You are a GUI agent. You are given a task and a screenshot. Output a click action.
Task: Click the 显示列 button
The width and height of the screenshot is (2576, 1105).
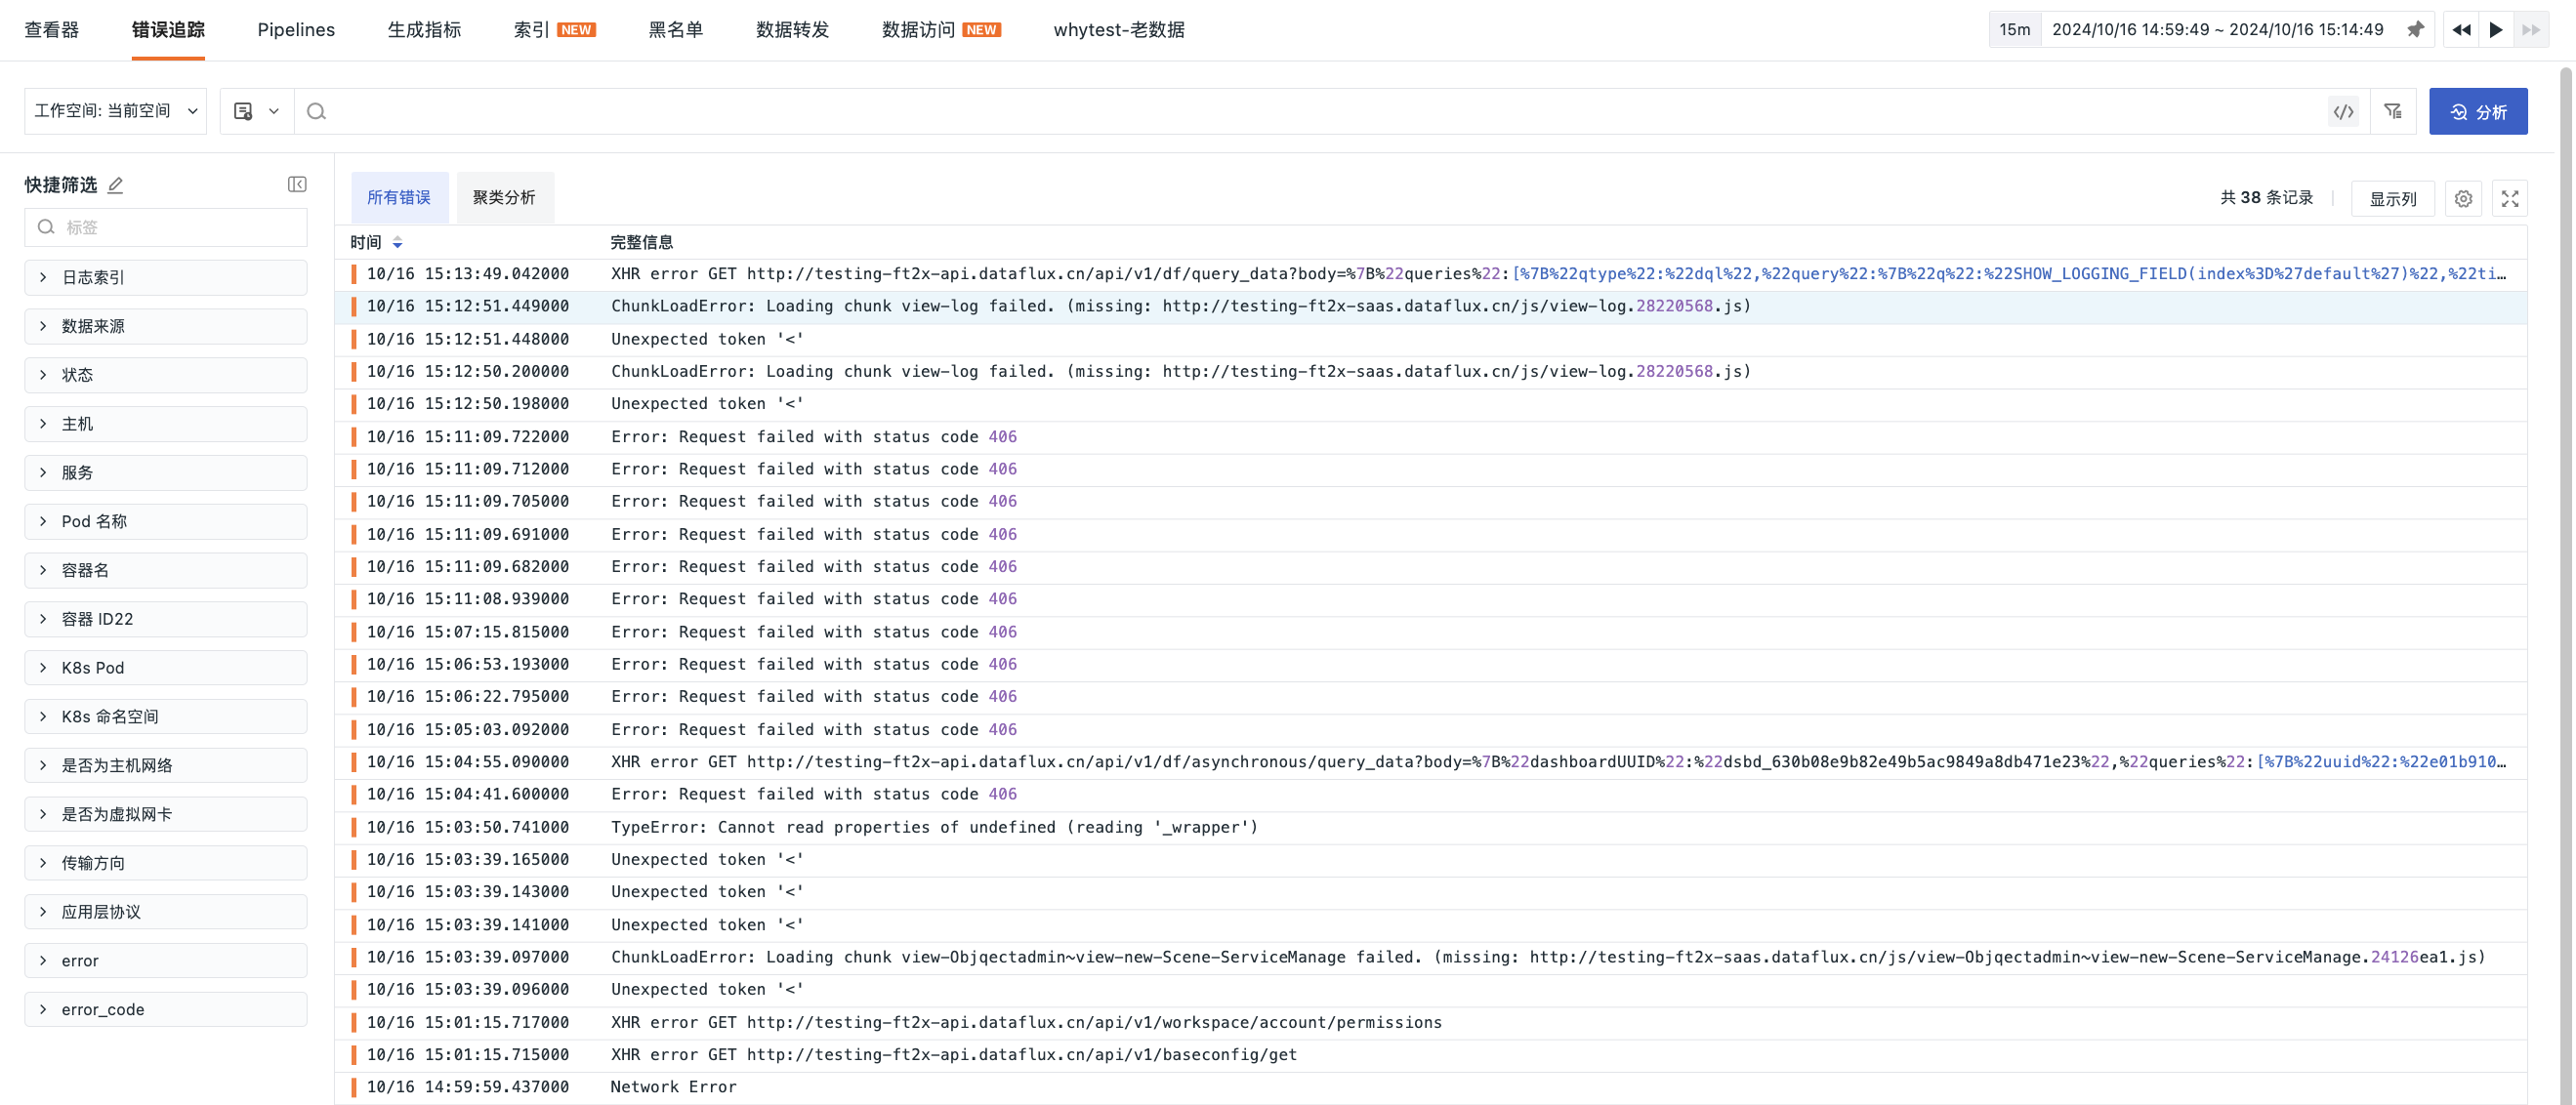coord(2392,198)
